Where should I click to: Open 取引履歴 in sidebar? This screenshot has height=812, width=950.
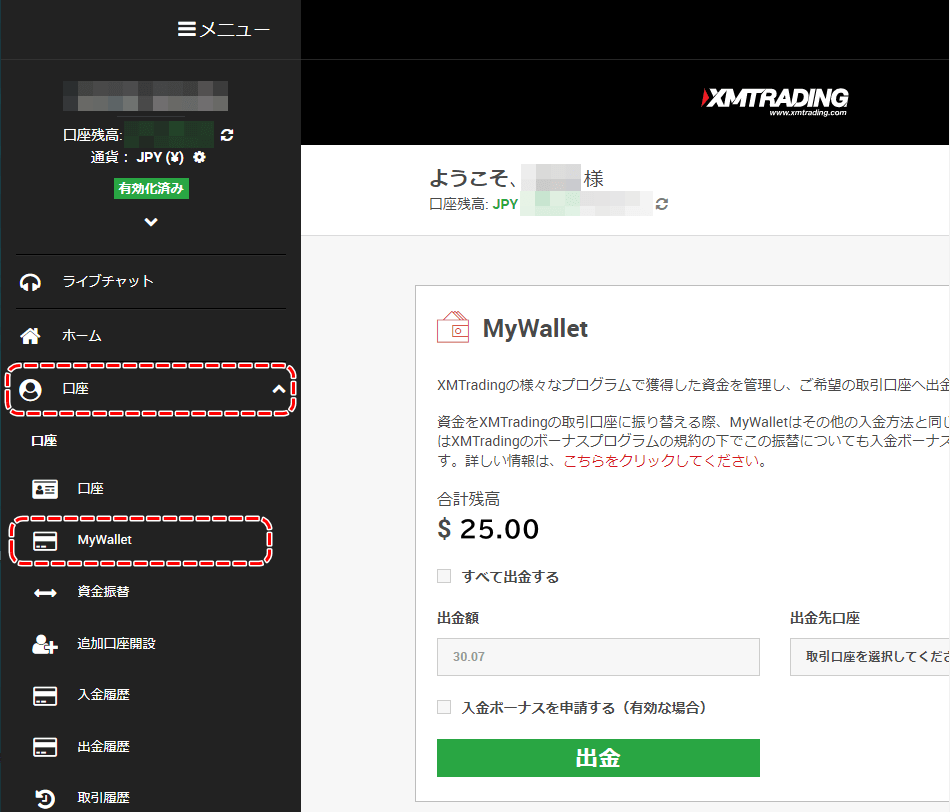(x=103, y=797)
